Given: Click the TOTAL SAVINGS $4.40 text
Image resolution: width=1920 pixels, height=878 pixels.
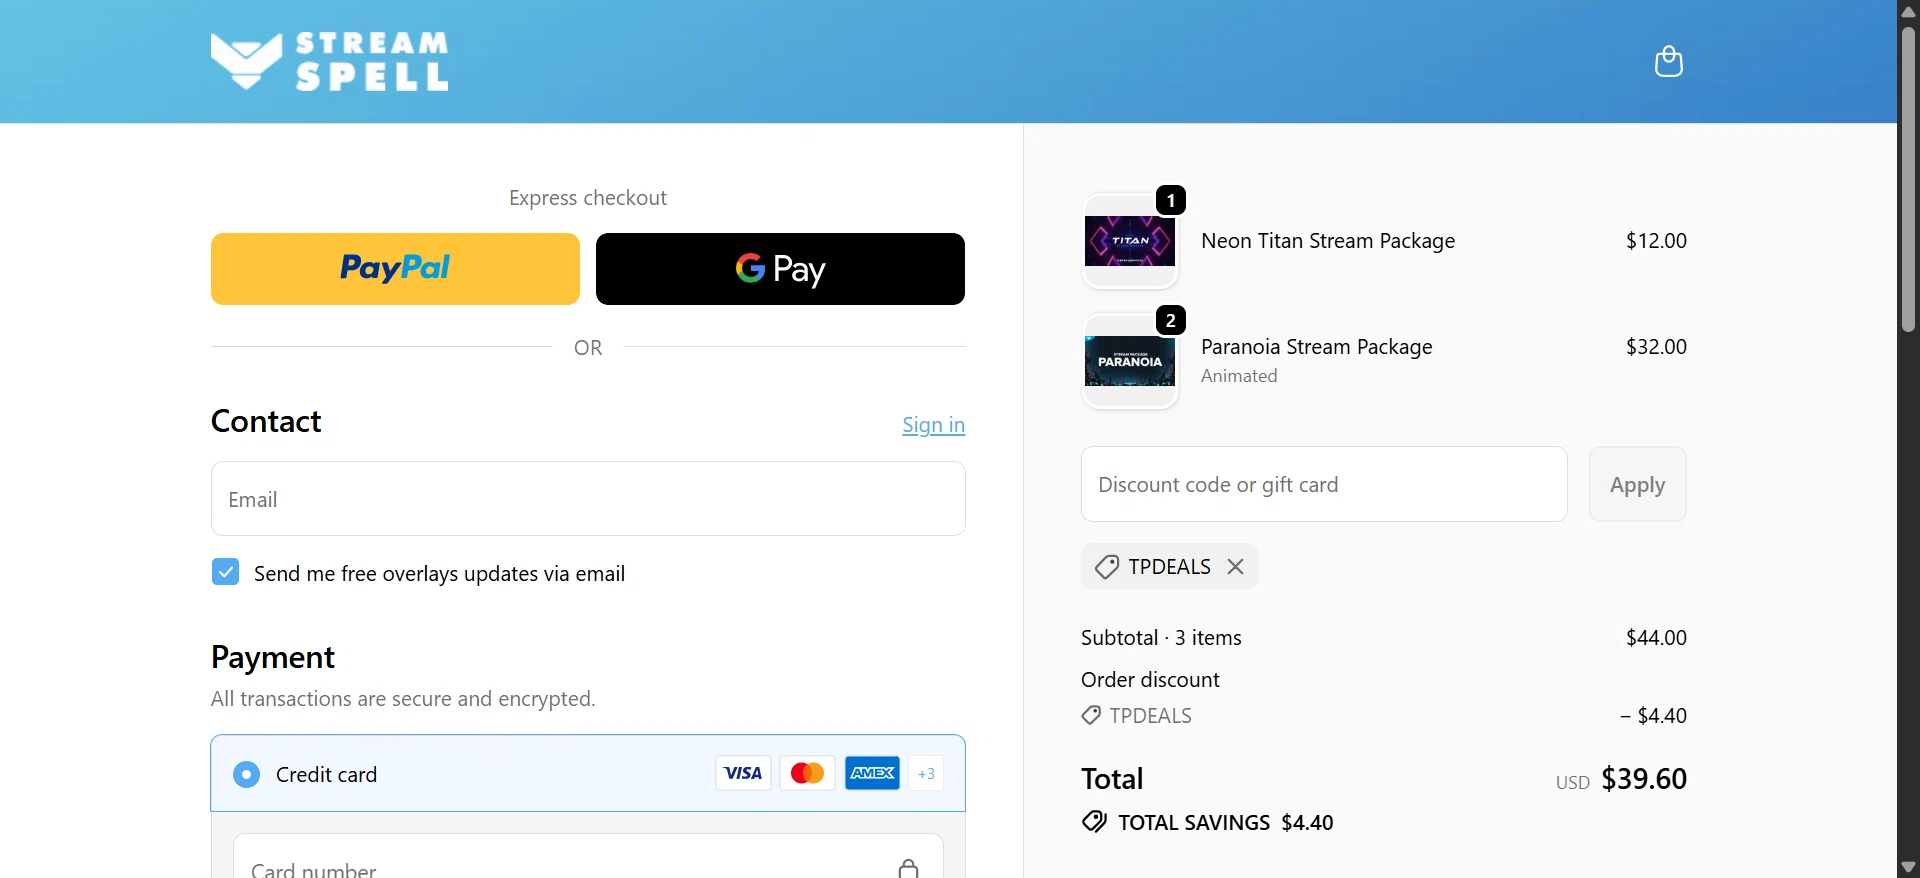Looking at the screenshot, I should [x=1226, y=823].
